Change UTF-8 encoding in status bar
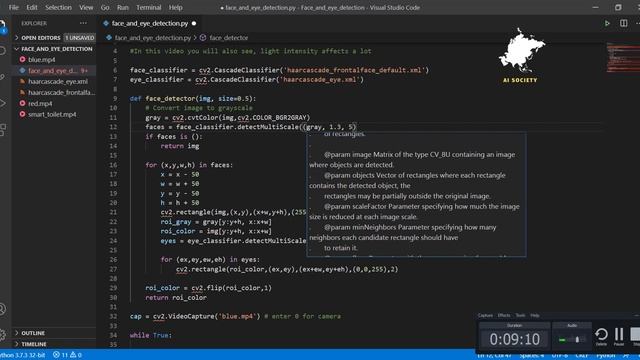The width and height of the screenshot is (640, 360). click(x=560, y=356)
